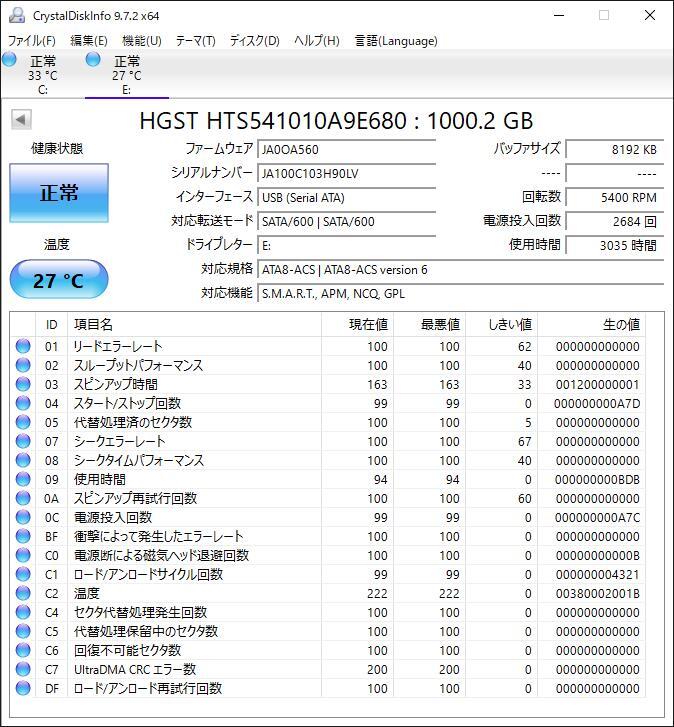674x727 pixels.
Task: Select drive E: tab showing 27 °C
Action: pyautogui.click(x=127, y=74)
